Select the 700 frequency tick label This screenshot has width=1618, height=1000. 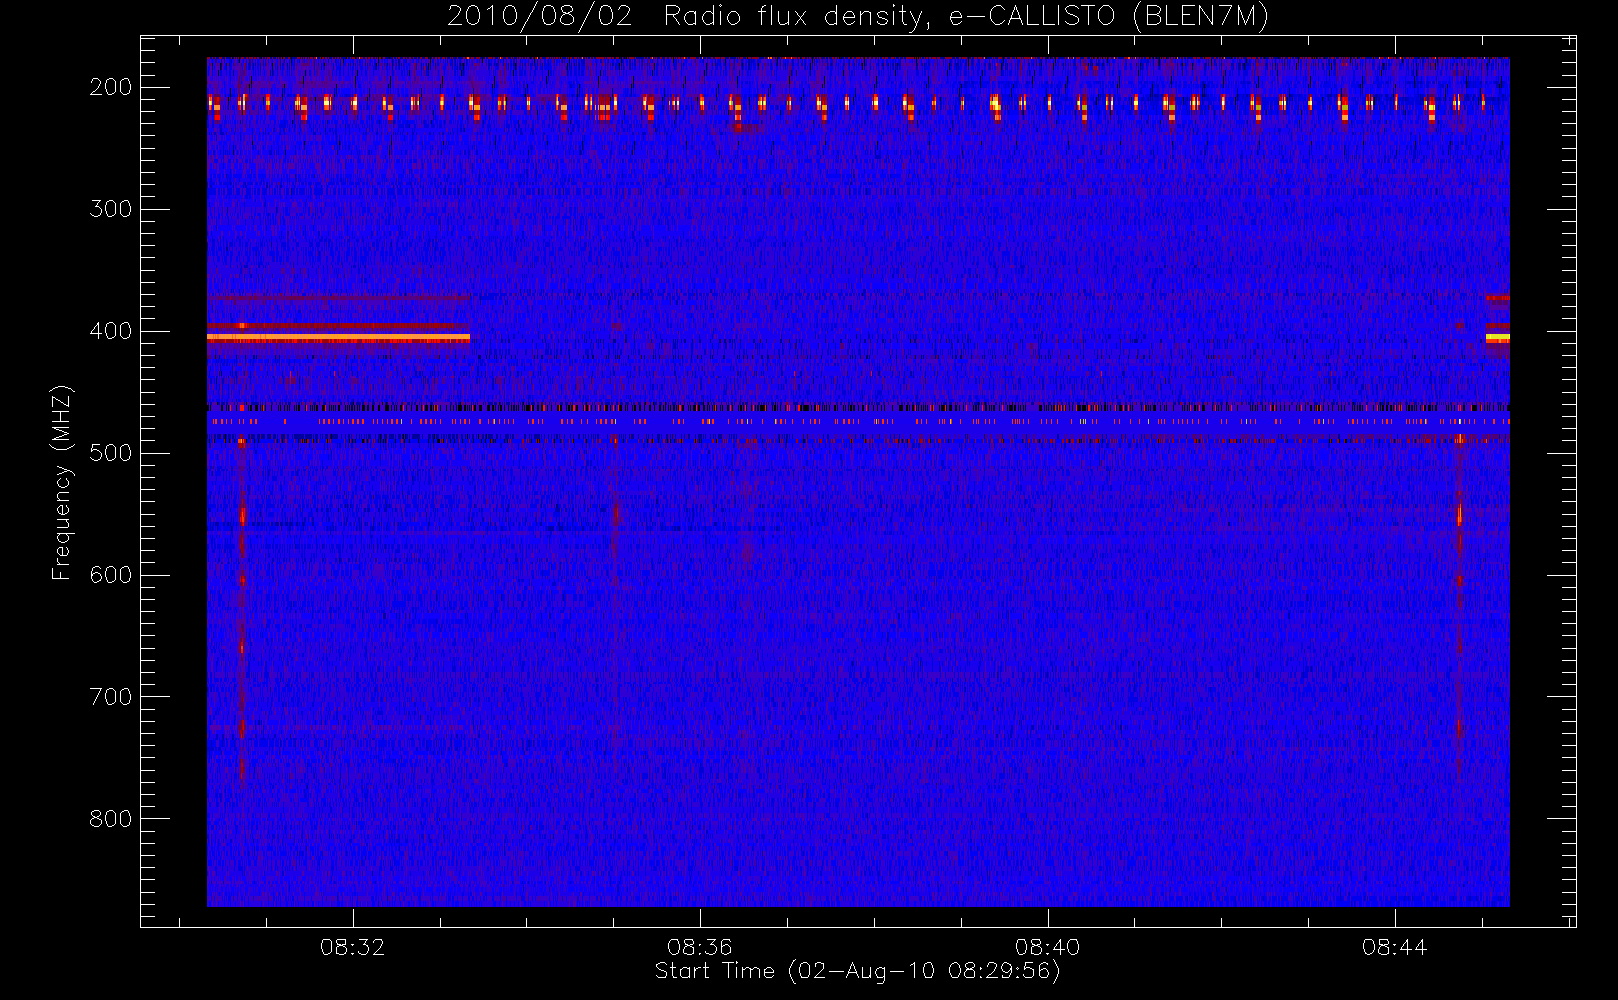coord(111,697)
